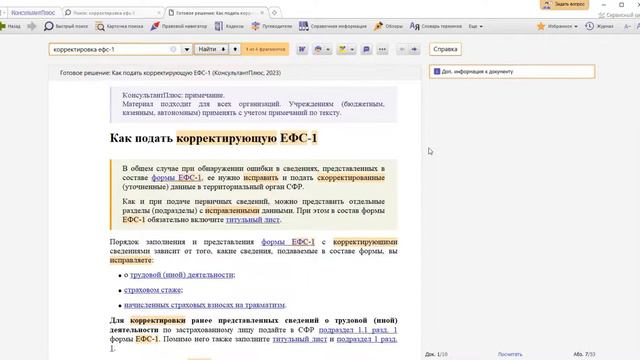Open more actions ellipsis button
Image resolution: width=640 pixels, height=360 pixels.
click(382, 49)
